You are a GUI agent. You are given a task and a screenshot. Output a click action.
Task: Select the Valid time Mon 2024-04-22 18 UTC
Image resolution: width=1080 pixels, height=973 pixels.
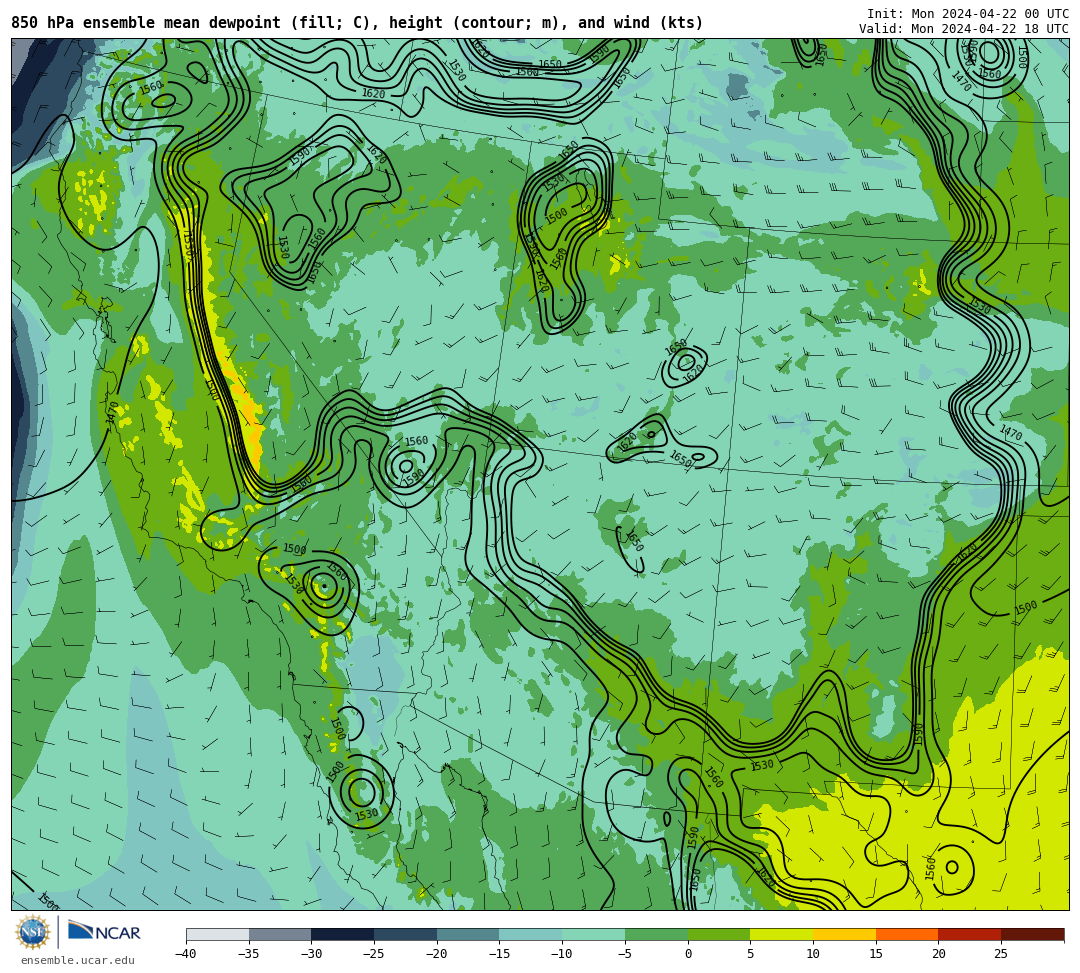coord(964,29)
